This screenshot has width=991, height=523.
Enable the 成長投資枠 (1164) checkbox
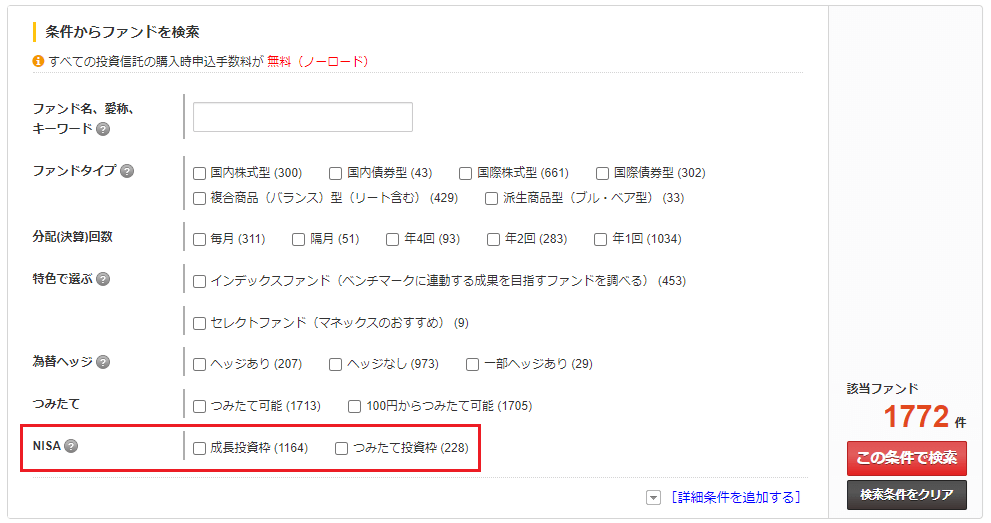coord(200,448)
